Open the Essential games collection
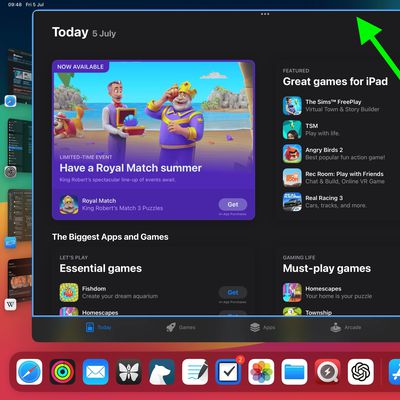Image resolution: width=400 pixels, height=400 pixels. 101,268
